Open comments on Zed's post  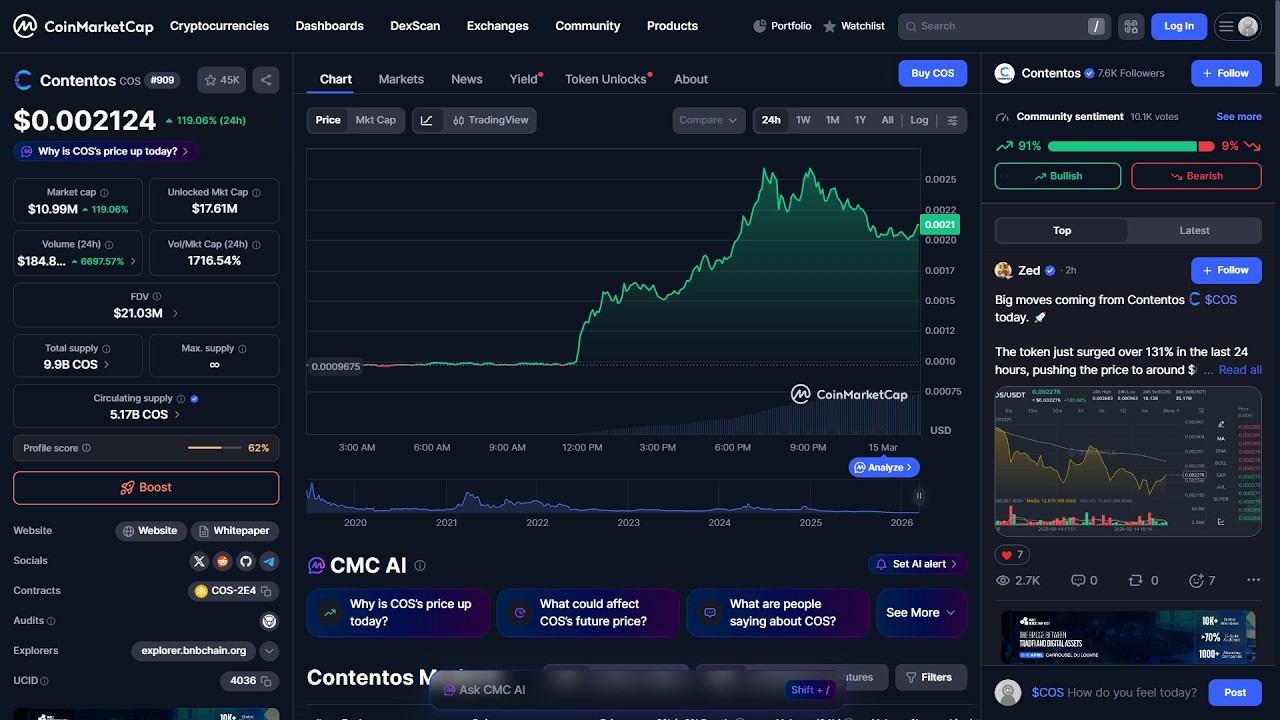pyautogui.click(x=1084, y=580)
